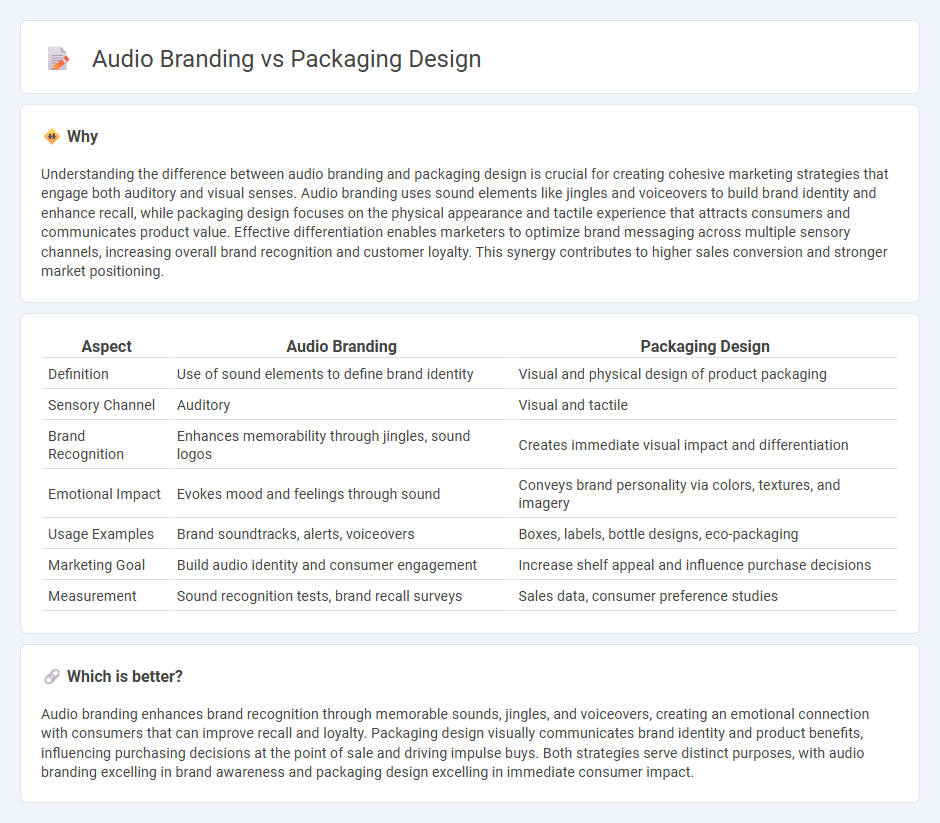The image size is (940, 823).
Task: Select the coin emoji icon next to Why
Action: point(49,136)
